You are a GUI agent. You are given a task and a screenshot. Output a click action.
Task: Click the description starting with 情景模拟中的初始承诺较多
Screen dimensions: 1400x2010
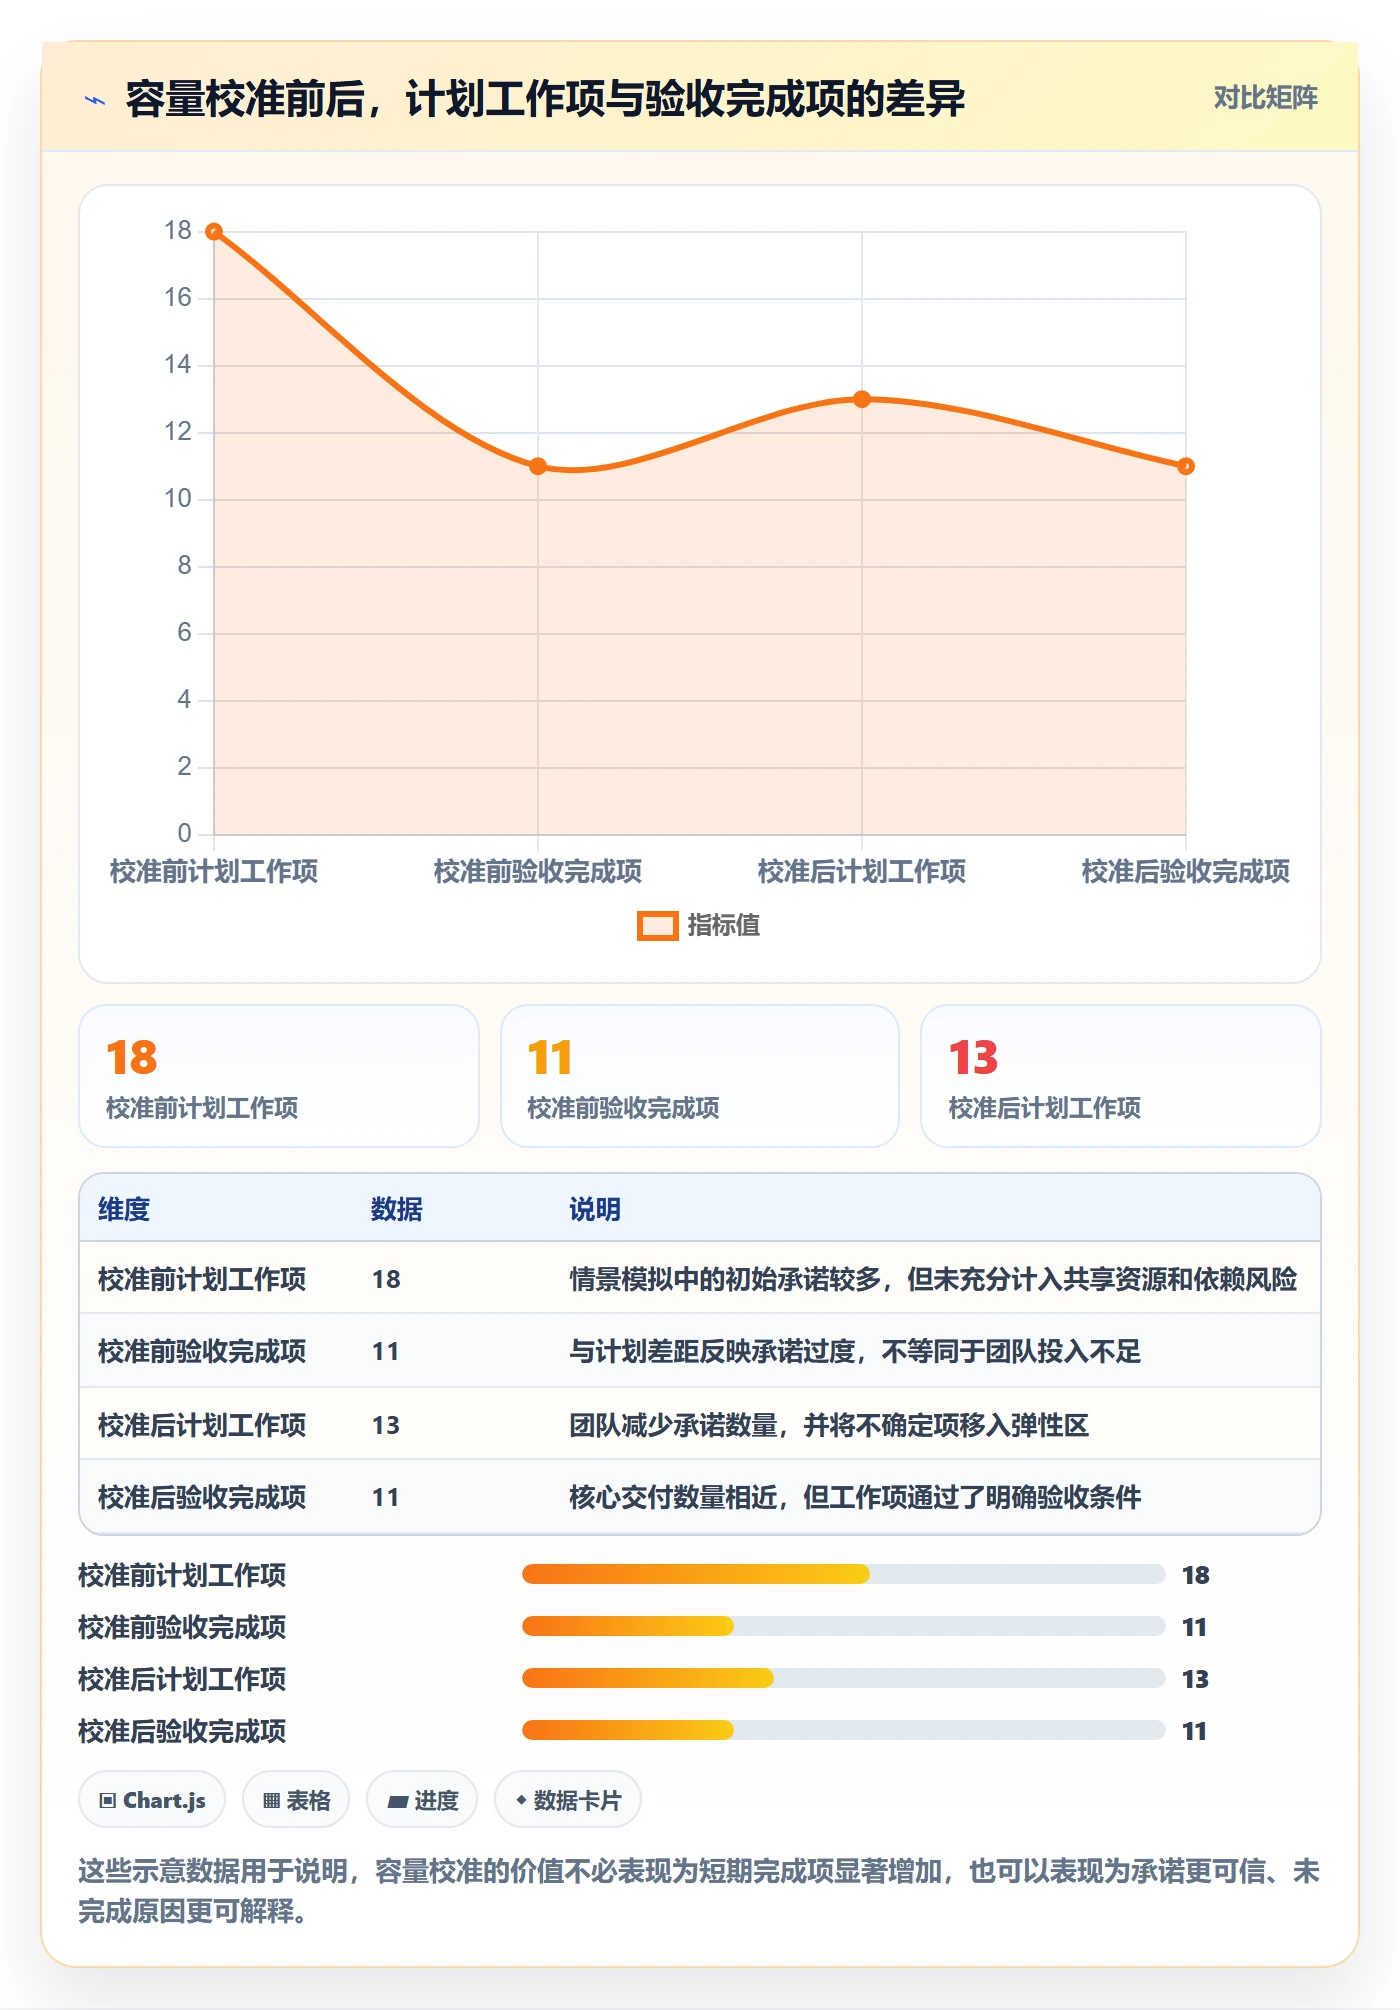click(x=933, y=1279)
